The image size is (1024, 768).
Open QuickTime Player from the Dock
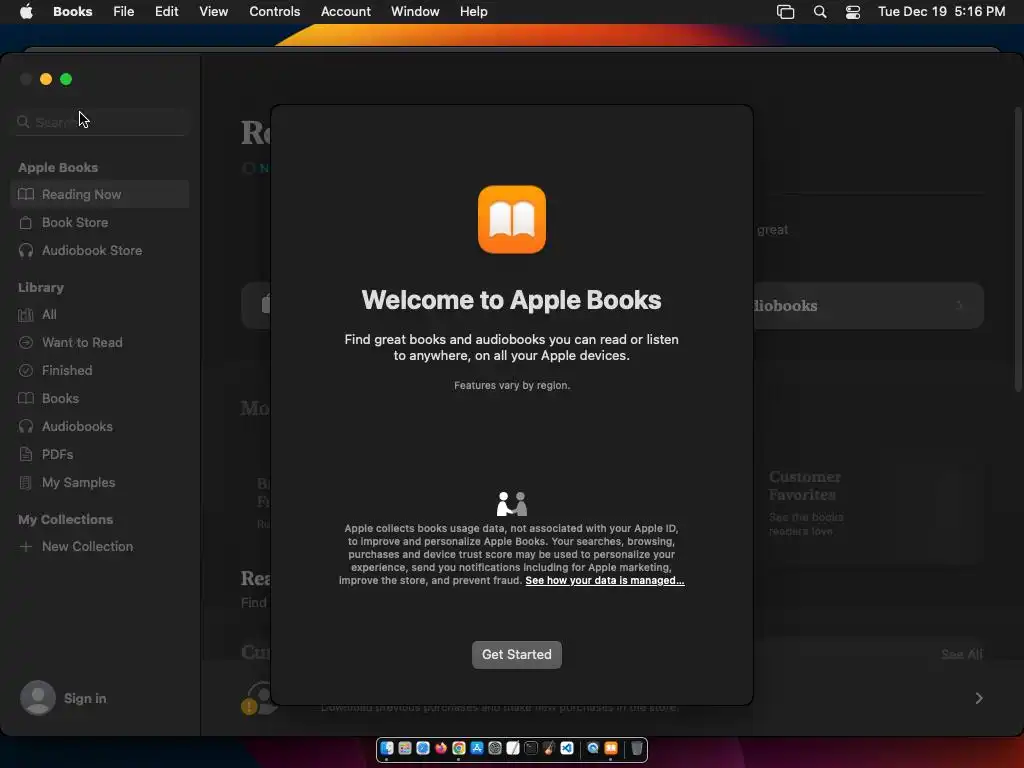[593, 748]
